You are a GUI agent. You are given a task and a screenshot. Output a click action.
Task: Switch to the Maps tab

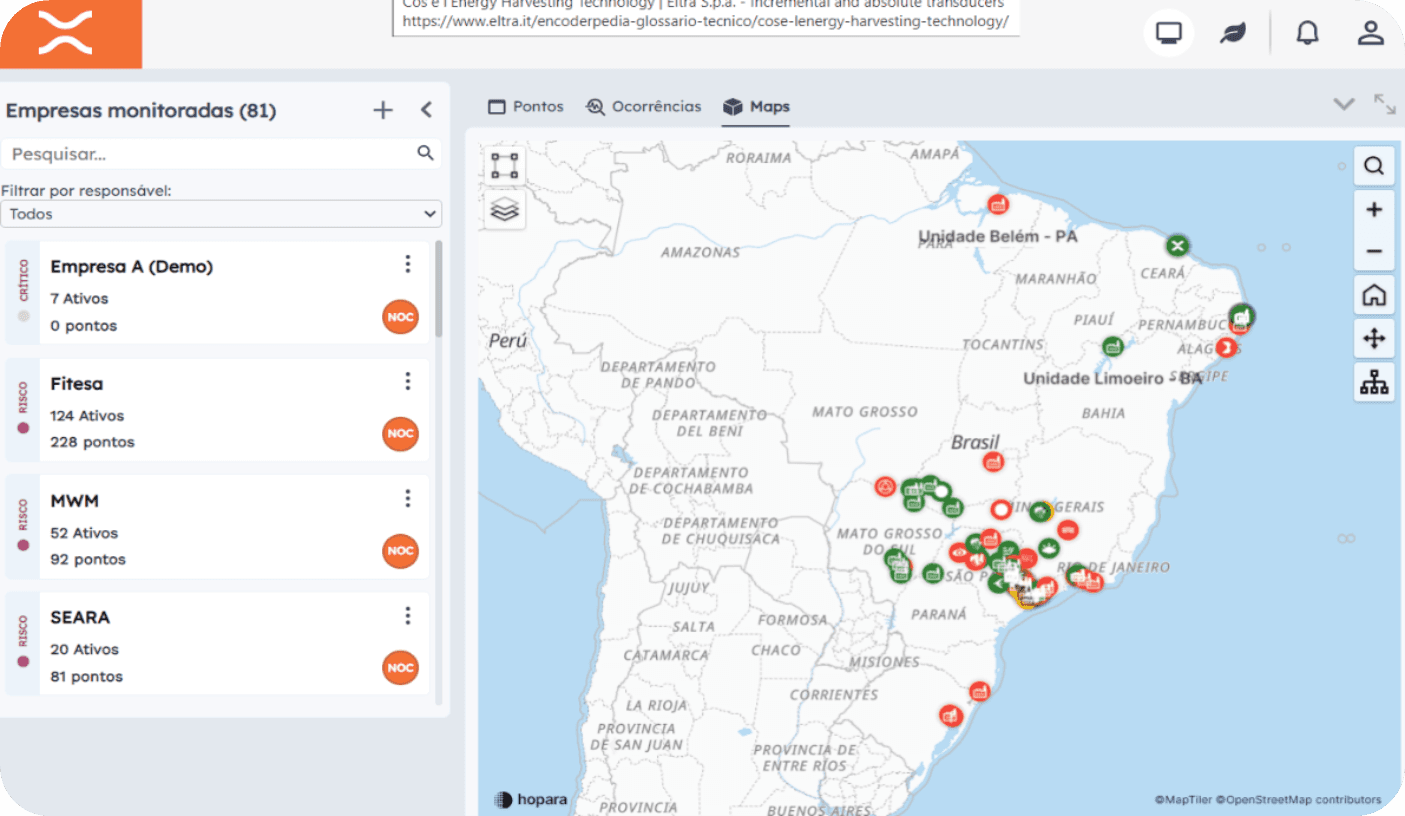756,106
